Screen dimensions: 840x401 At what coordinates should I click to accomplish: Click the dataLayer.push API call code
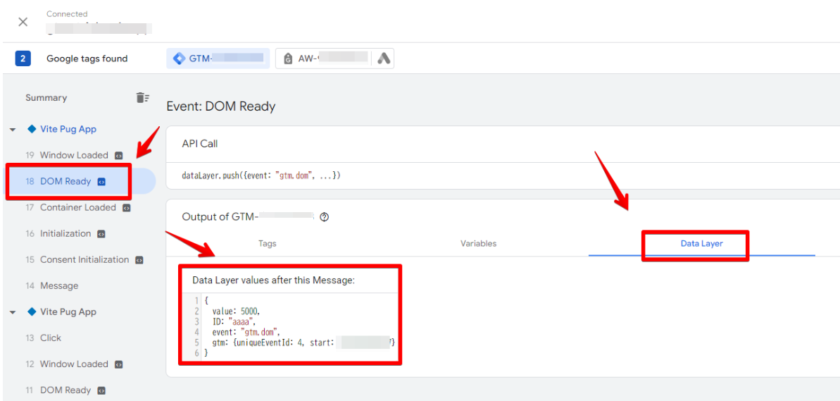pyautogui.click(x=261, y=176)
